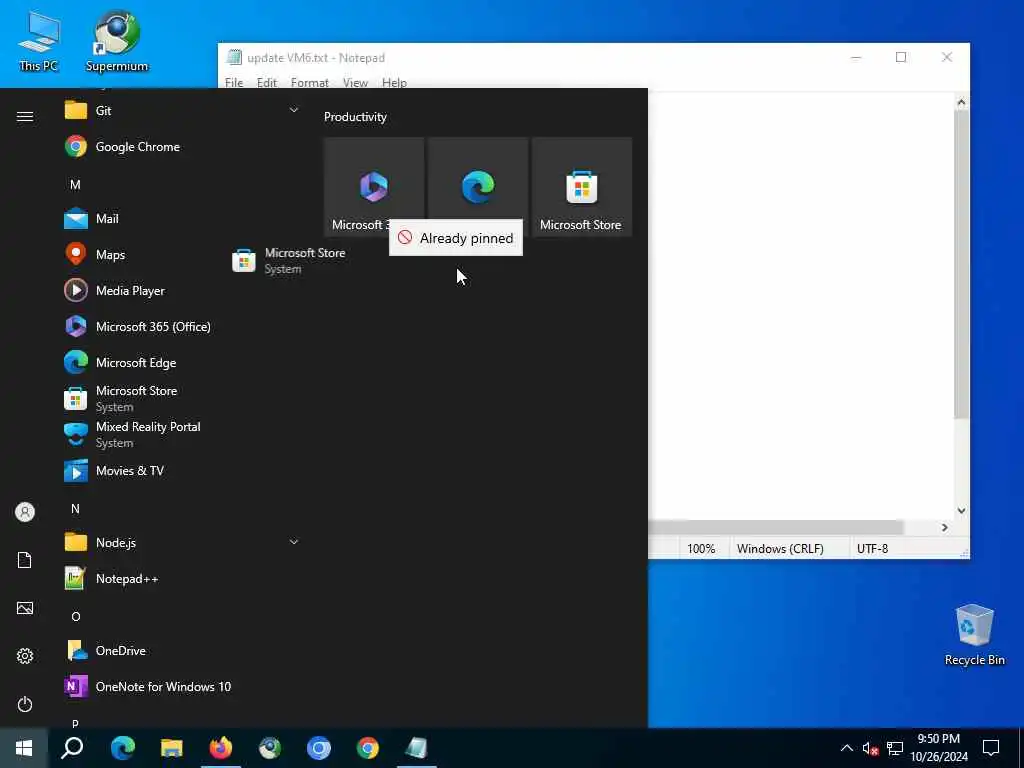
Task: Click the Power icon in the Start sidebar
Action: 25,704
